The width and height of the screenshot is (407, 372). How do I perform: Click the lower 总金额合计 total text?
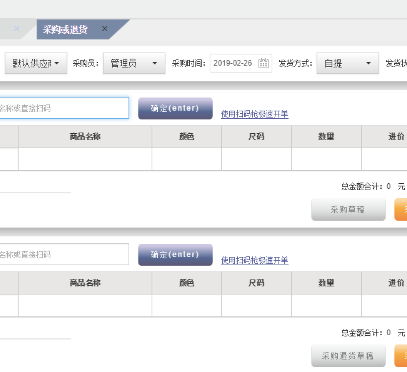[373, 333]
